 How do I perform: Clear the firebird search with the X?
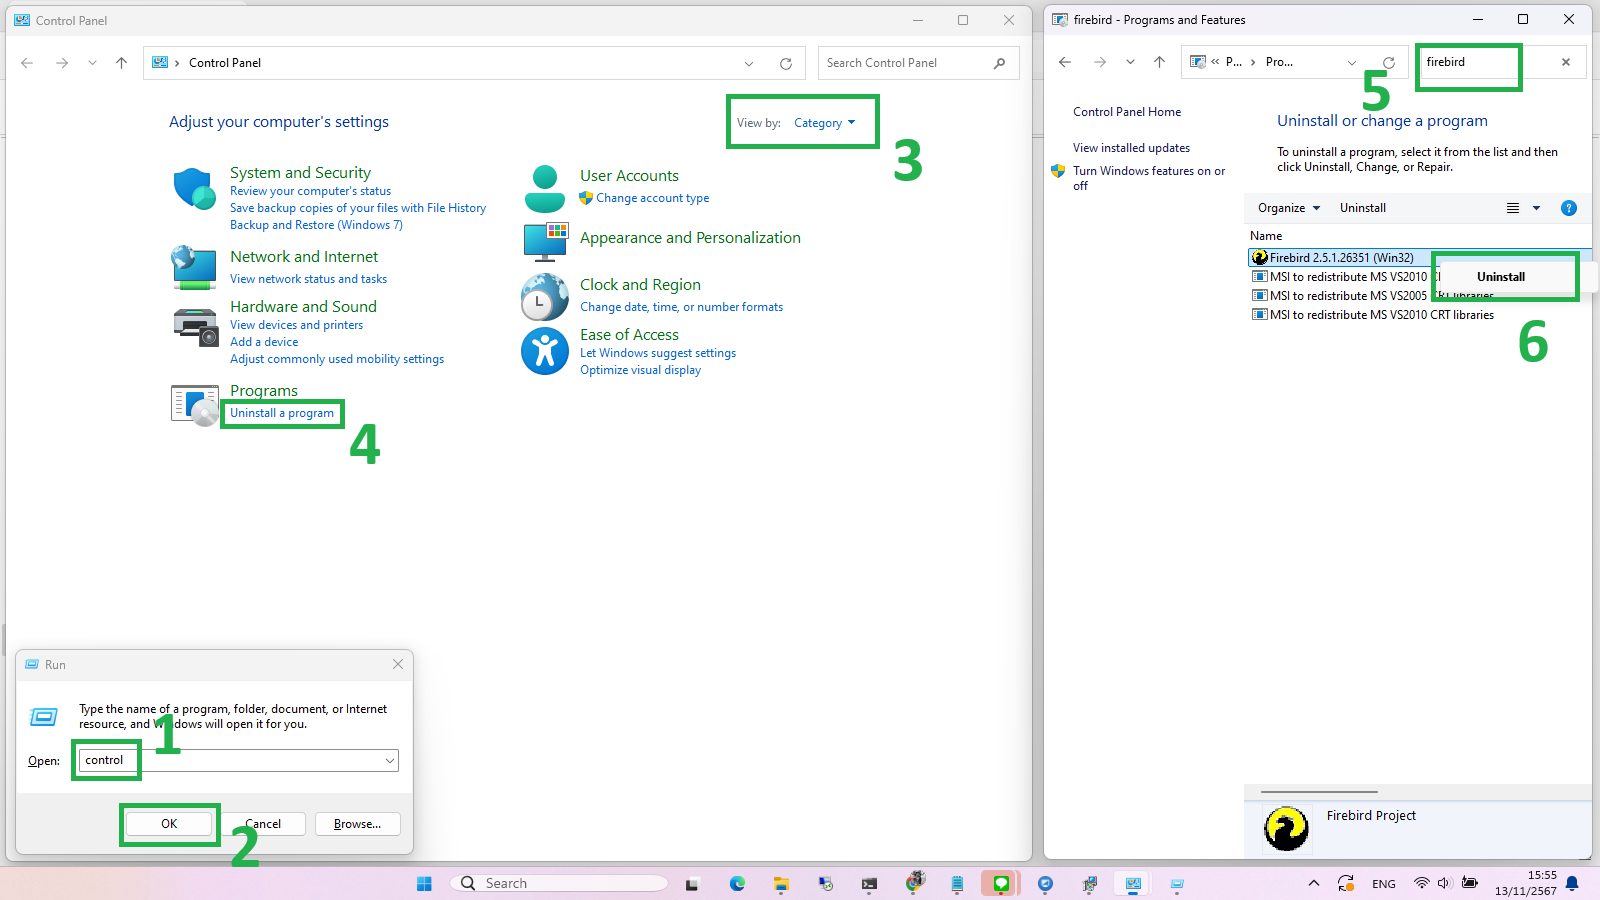[x=1566, y=62]
